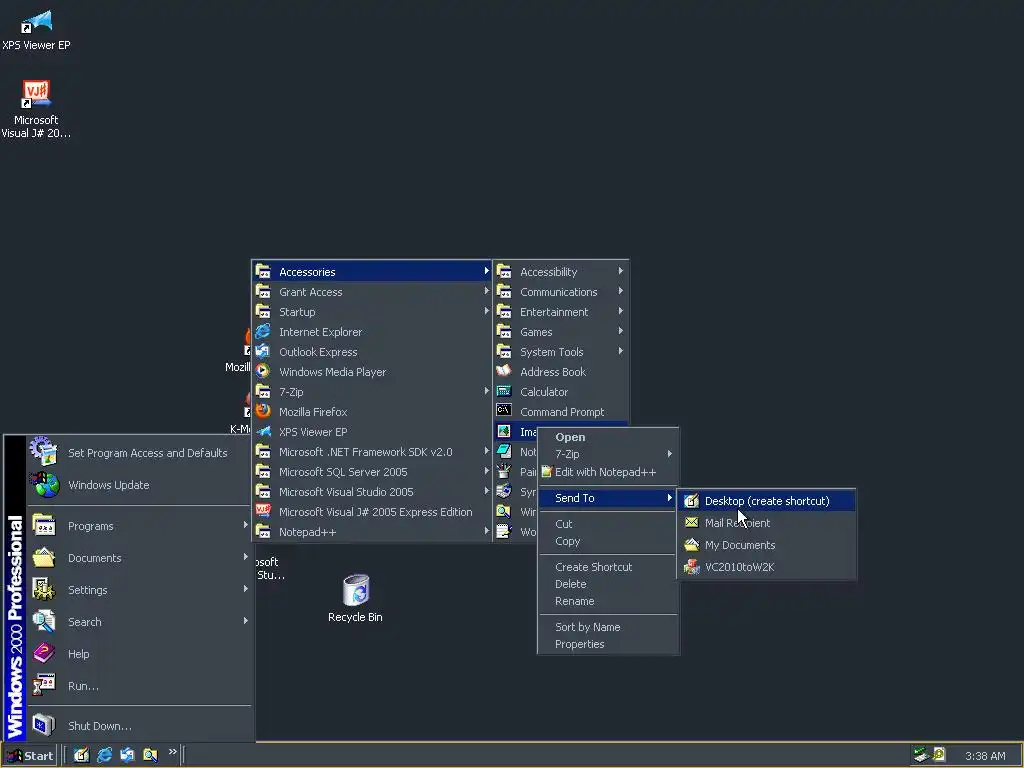Click Show Desktop quick launch icon on taskbar
This screenshot has width=1024, height=768.
click(x=81, y=755)
